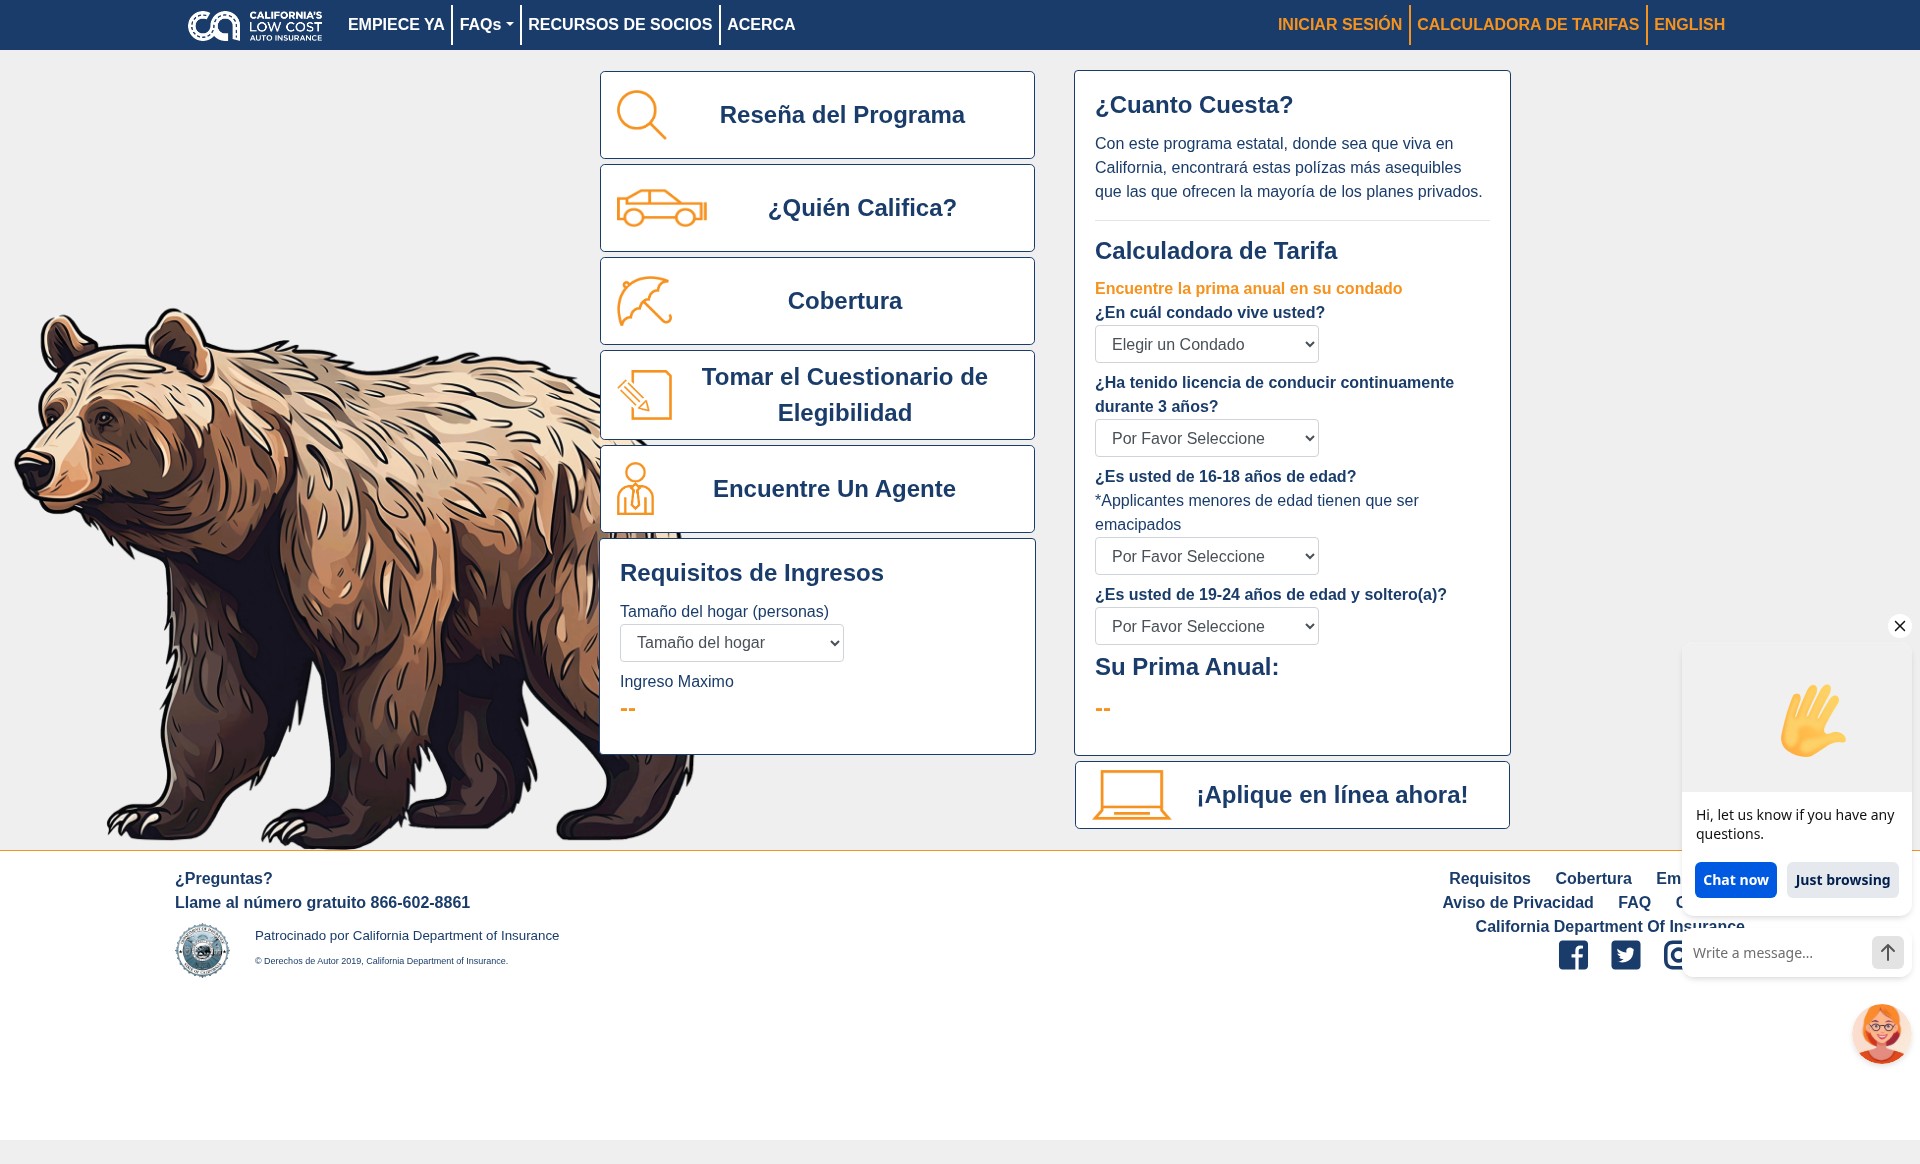
Task: Open Requisitos footer link
Action: pos(1489,878)
